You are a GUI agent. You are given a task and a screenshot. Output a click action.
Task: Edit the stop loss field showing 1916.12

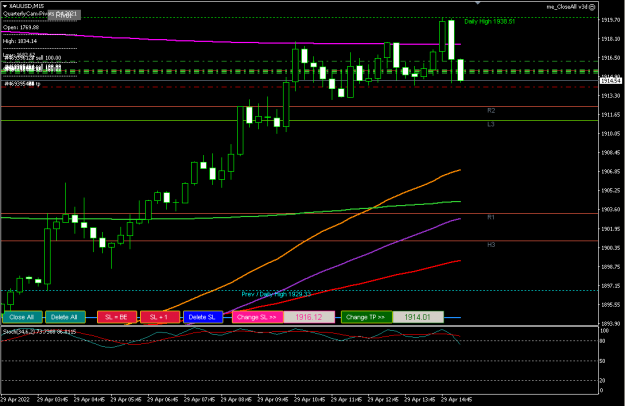[309, 317]
